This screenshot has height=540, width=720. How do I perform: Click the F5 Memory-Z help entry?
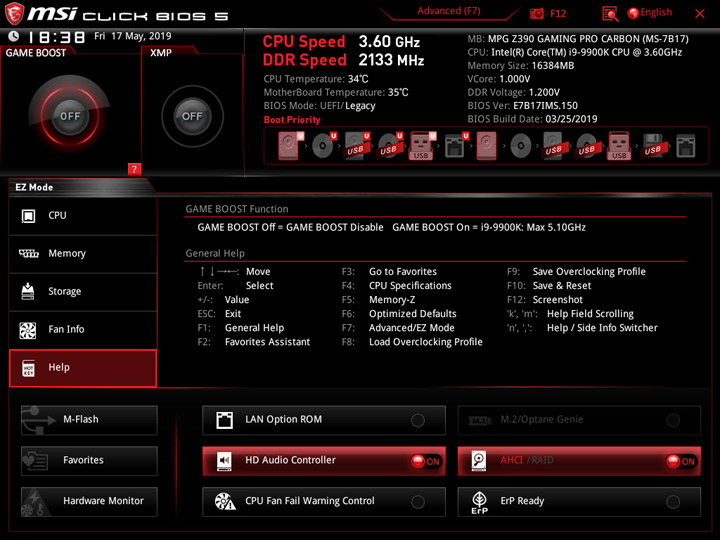[x=378, y=300]
